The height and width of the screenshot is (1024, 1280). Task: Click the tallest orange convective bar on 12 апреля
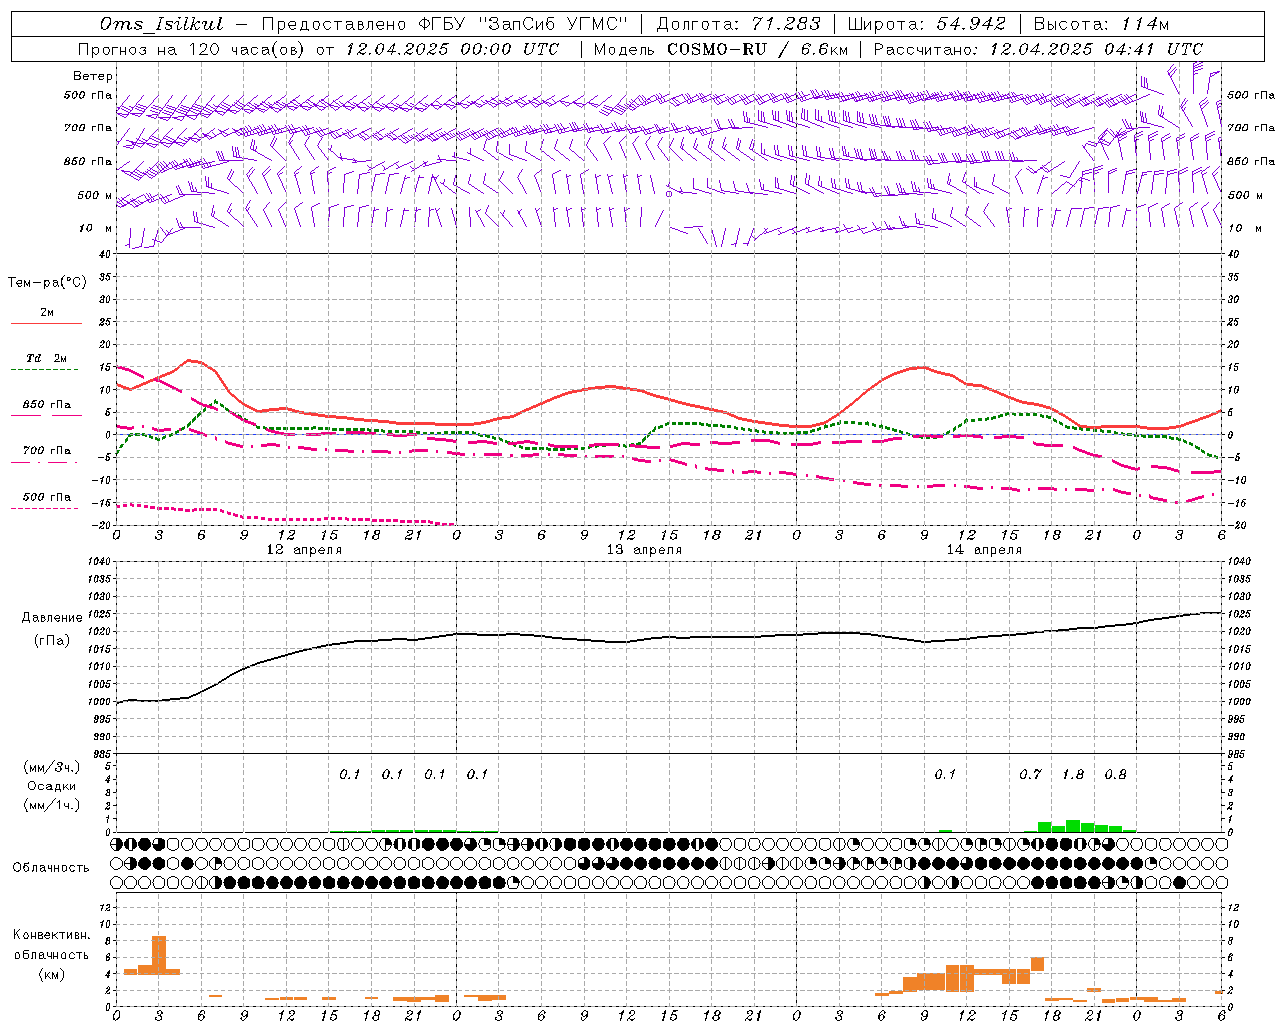coord(158,955)
